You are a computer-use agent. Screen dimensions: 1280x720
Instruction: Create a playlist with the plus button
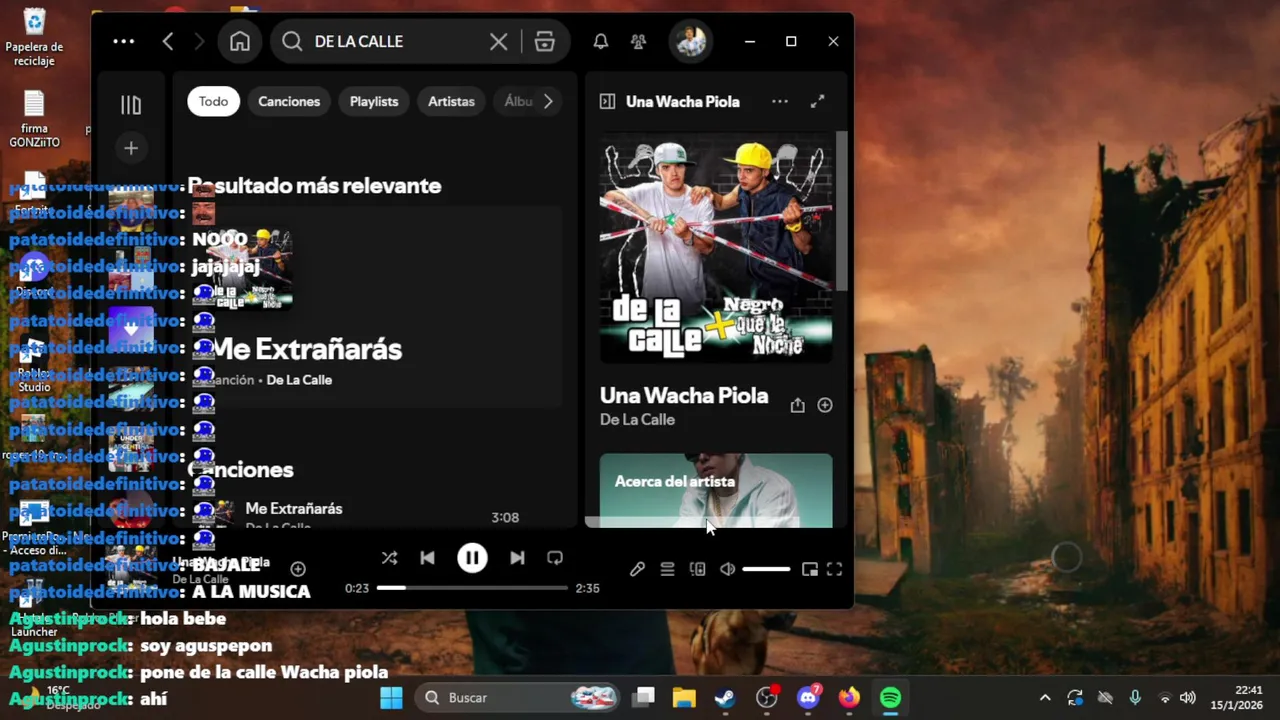[131, 148]
